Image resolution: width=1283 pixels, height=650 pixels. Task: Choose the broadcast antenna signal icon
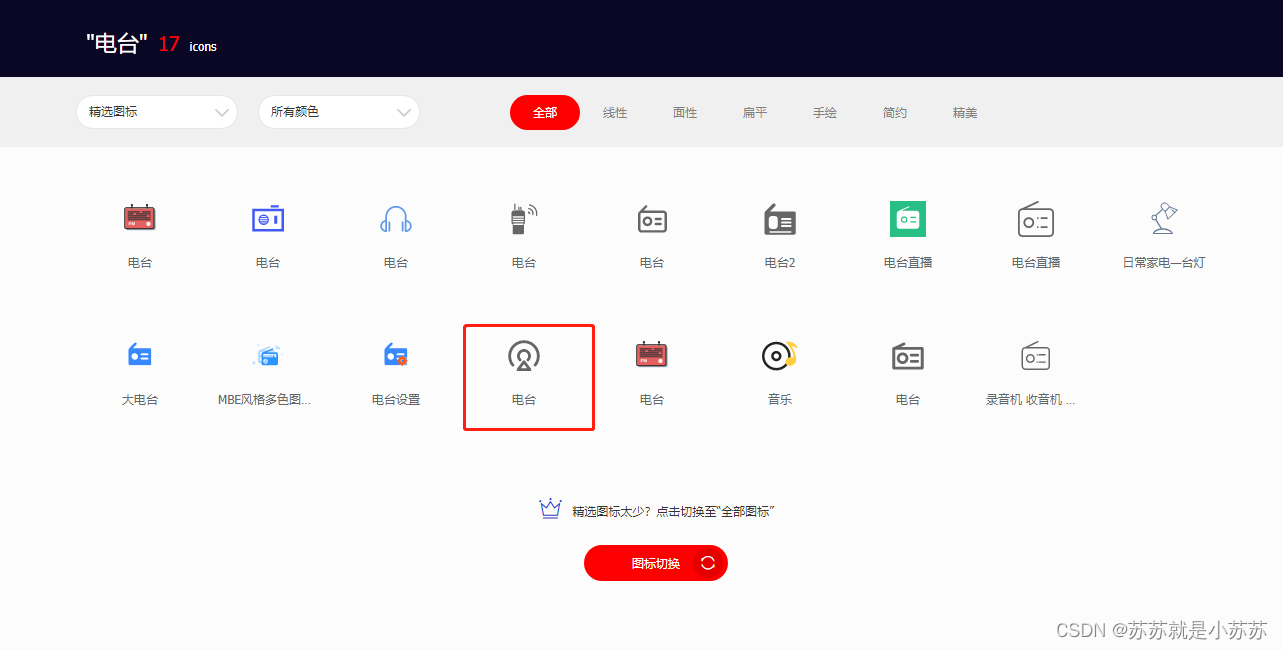pos(524,355)
